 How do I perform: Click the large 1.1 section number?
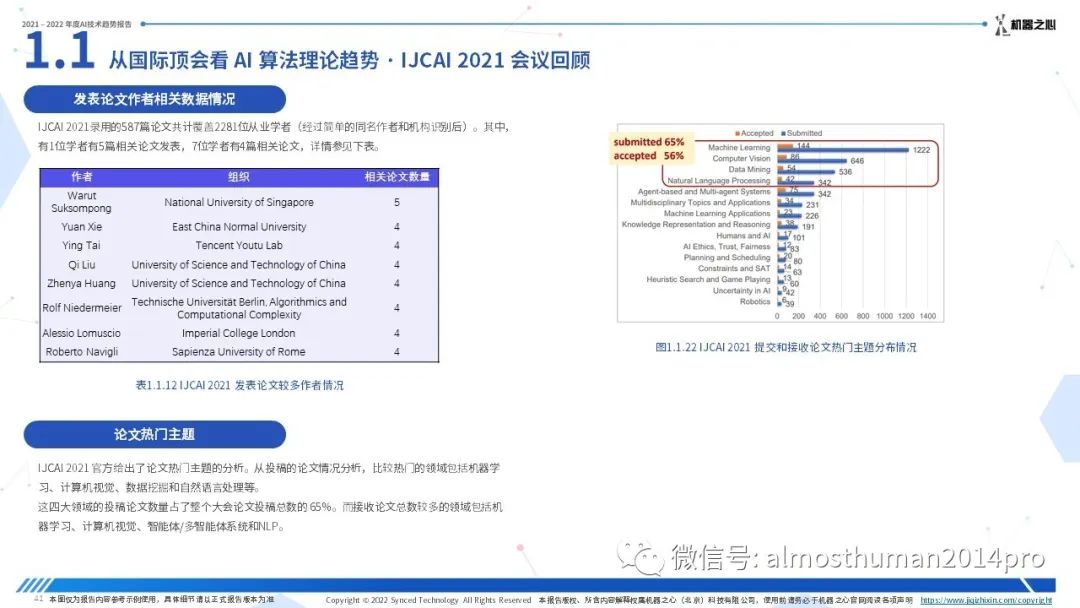[x=58, y=52]
